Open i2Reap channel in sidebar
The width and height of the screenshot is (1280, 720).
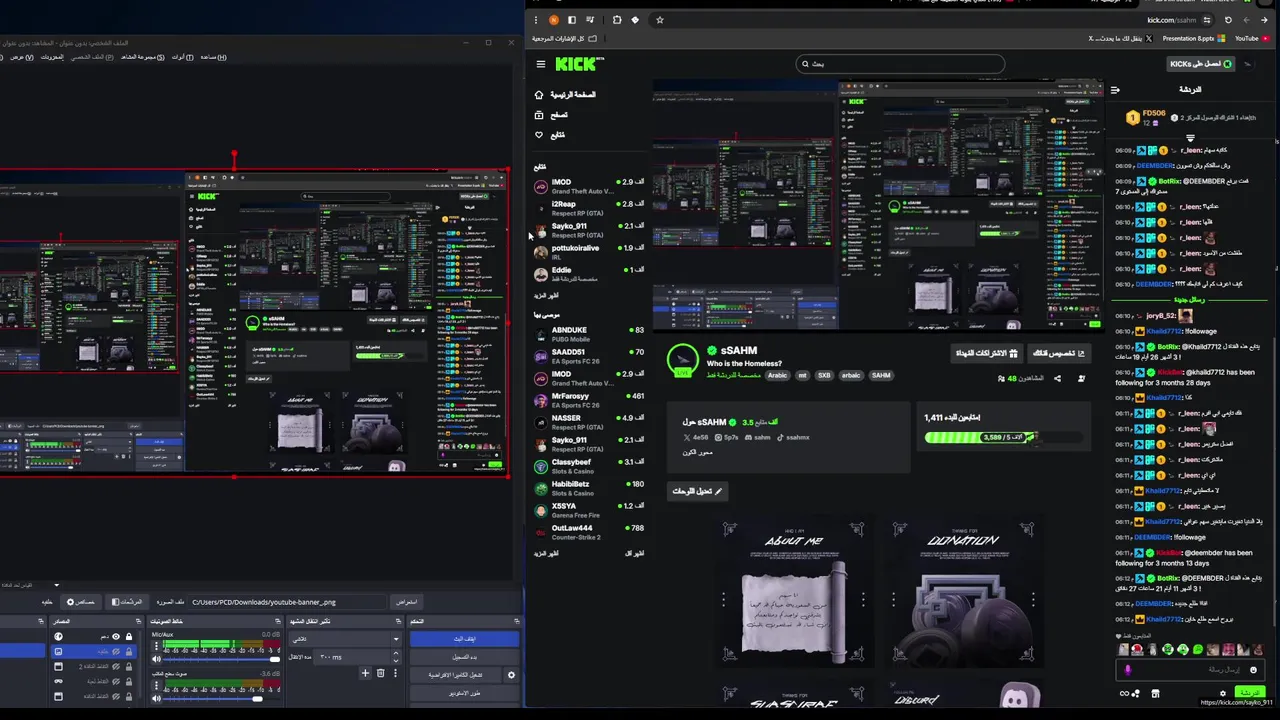tap(590, 208)
